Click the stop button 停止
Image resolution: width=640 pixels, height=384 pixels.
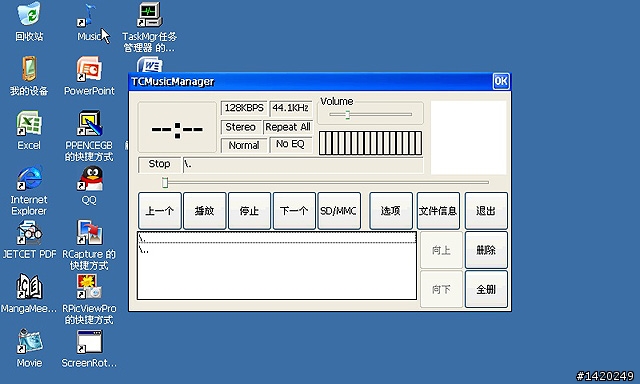tap(249, 211)
